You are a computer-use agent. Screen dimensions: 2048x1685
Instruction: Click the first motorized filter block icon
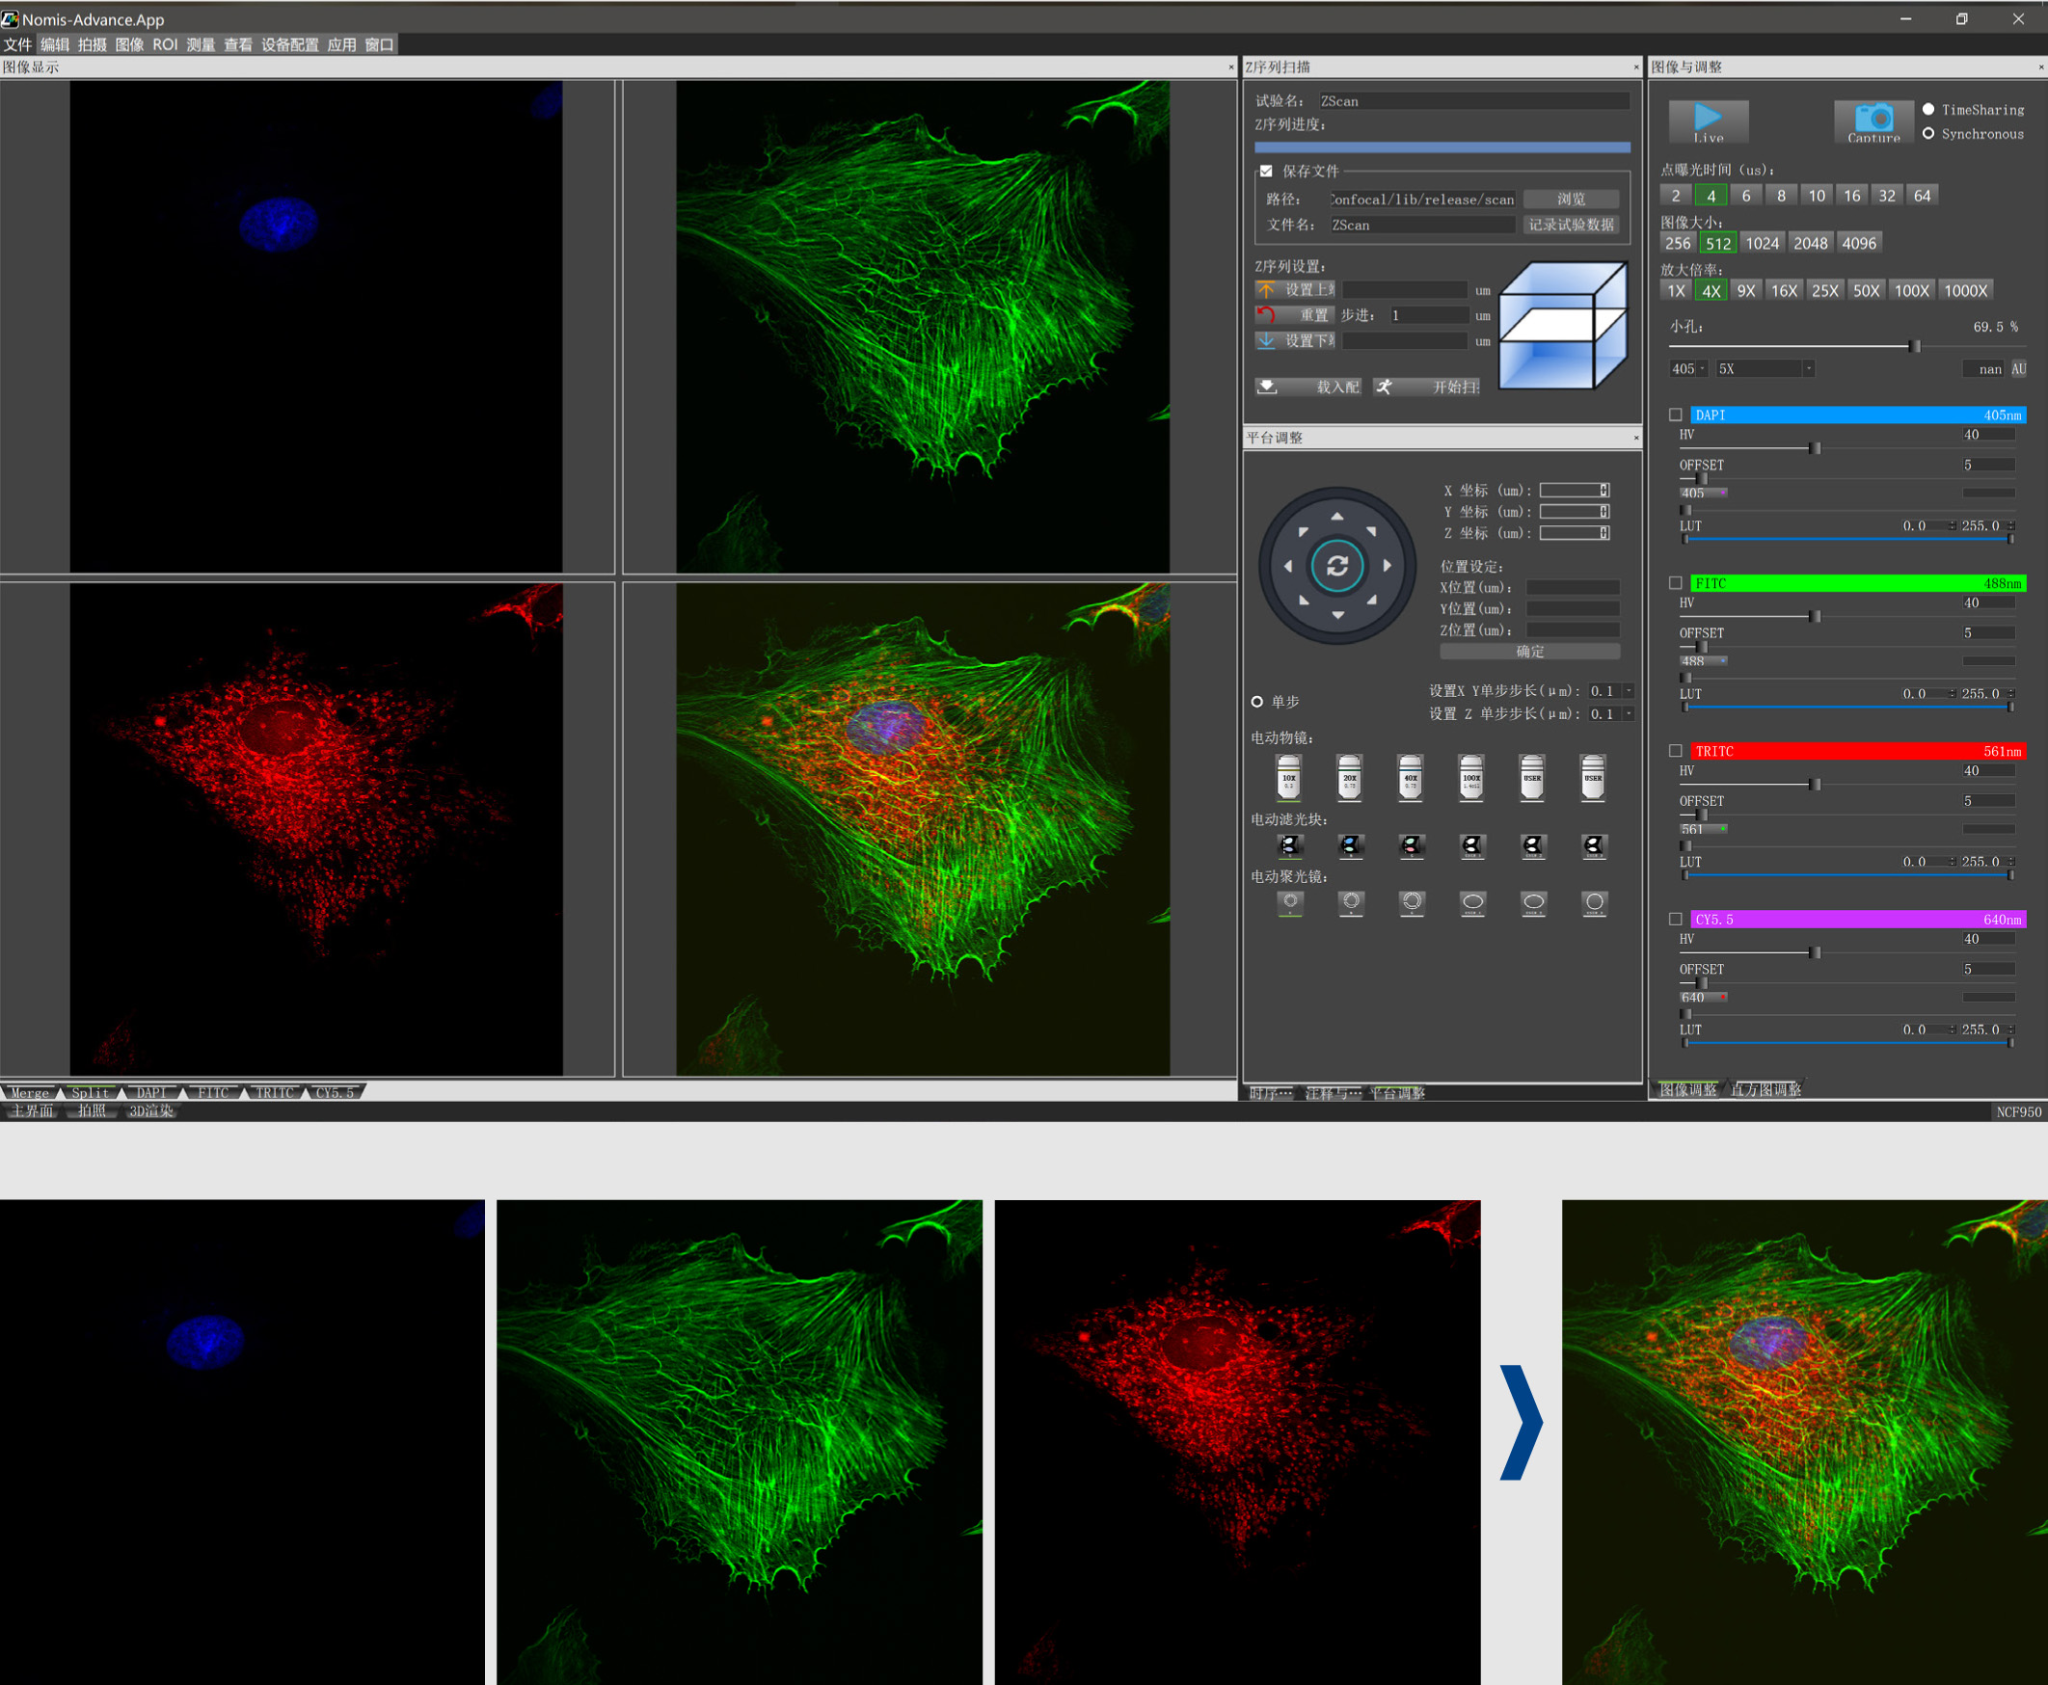1290,846
